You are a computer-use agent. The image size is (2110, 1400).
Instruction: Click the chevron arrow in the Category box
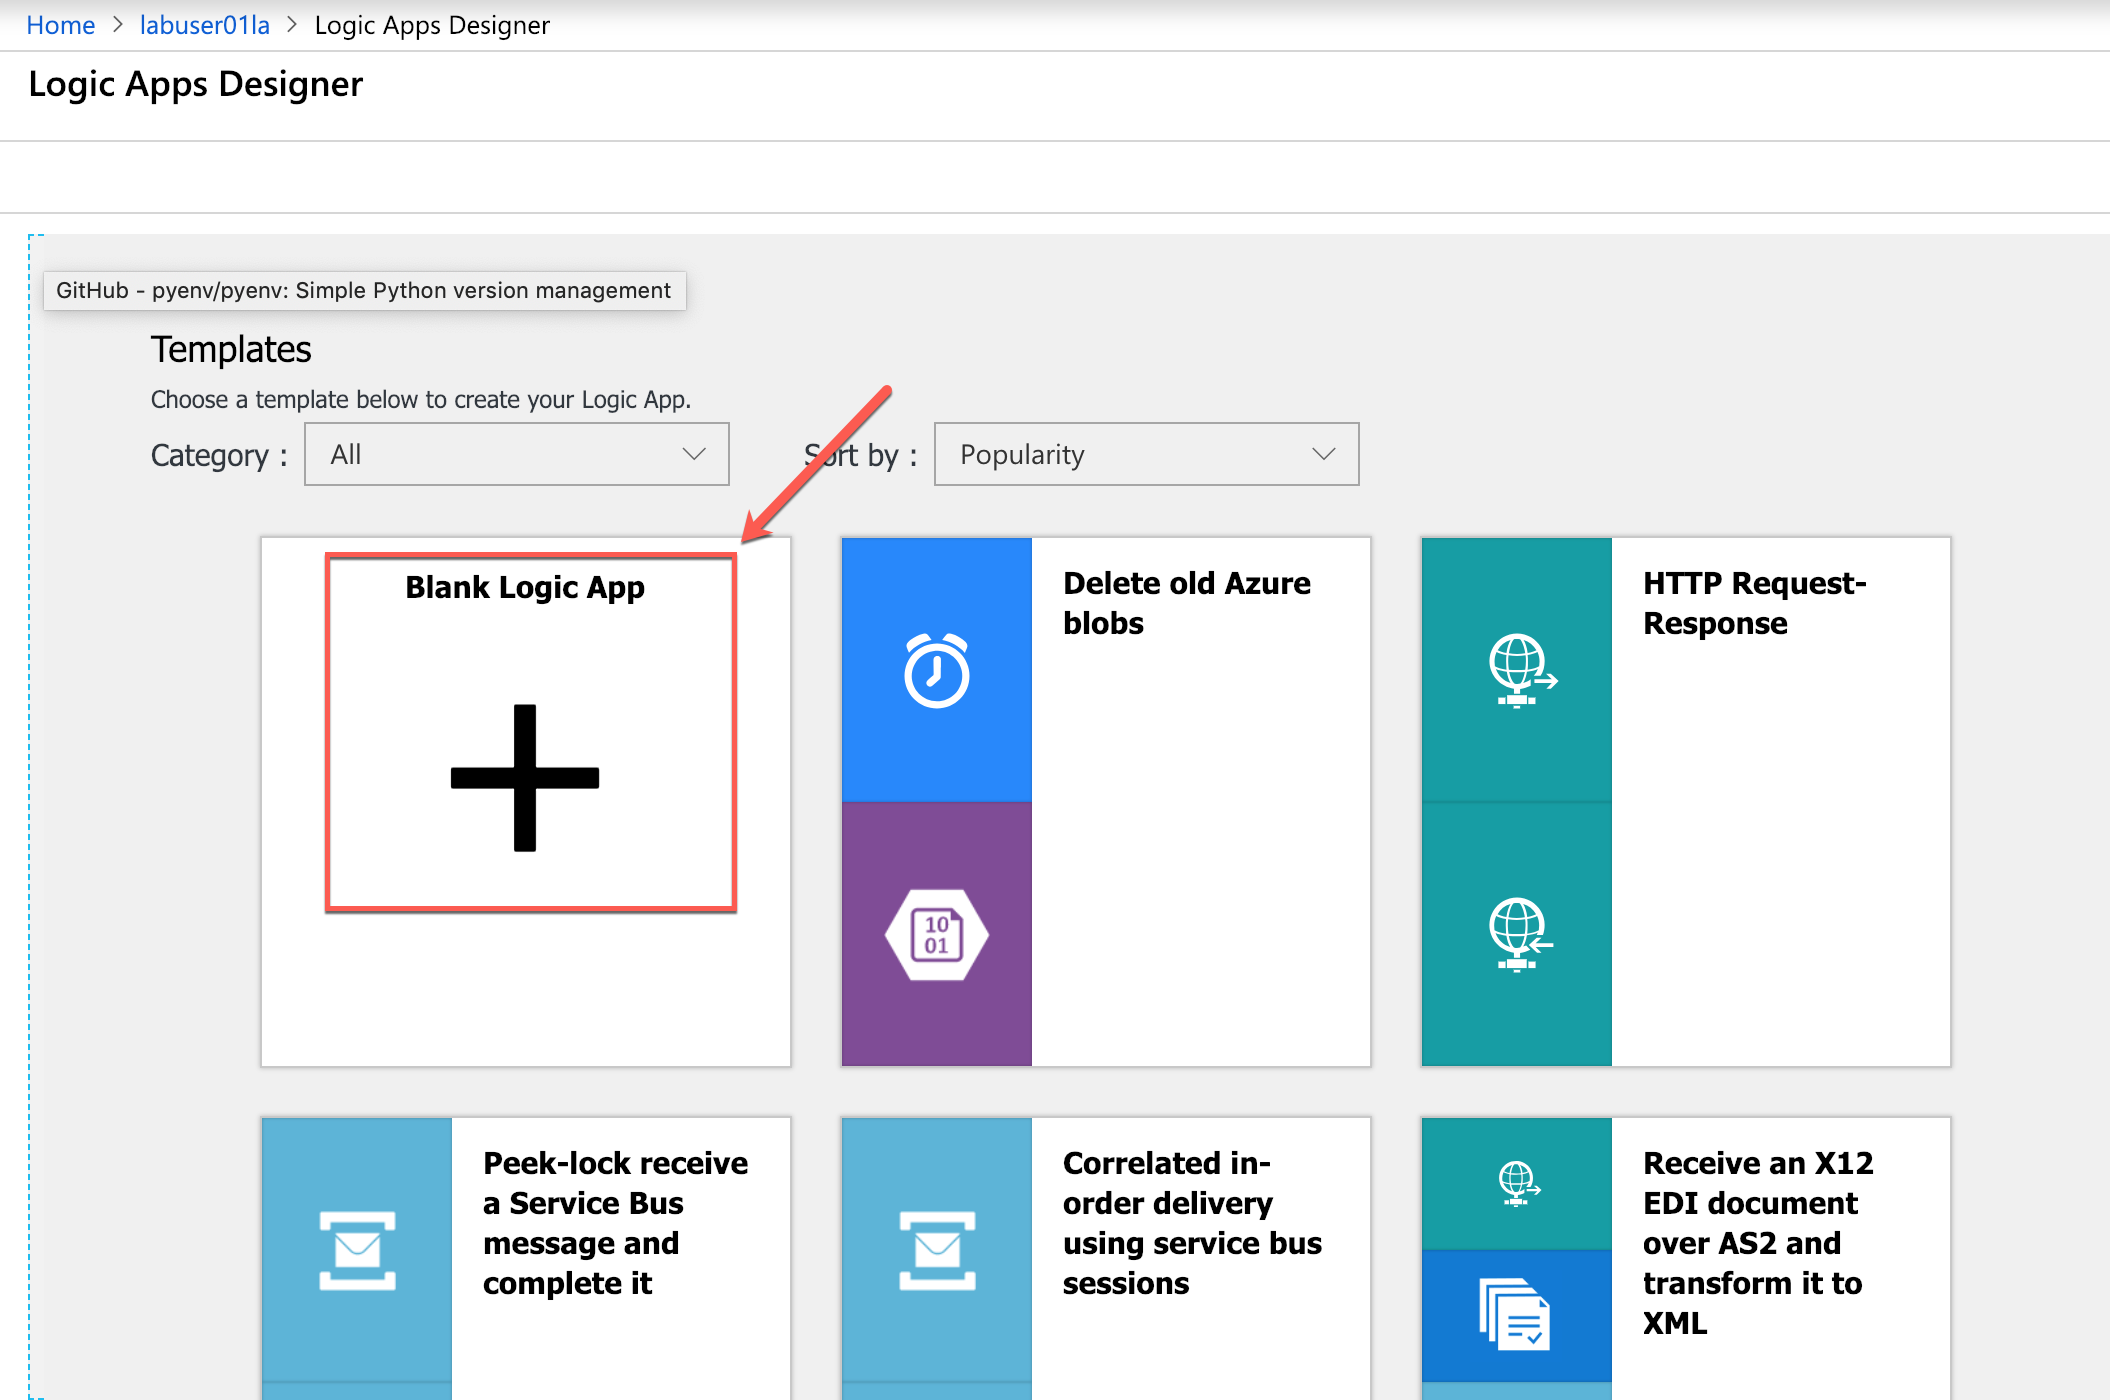694,454
